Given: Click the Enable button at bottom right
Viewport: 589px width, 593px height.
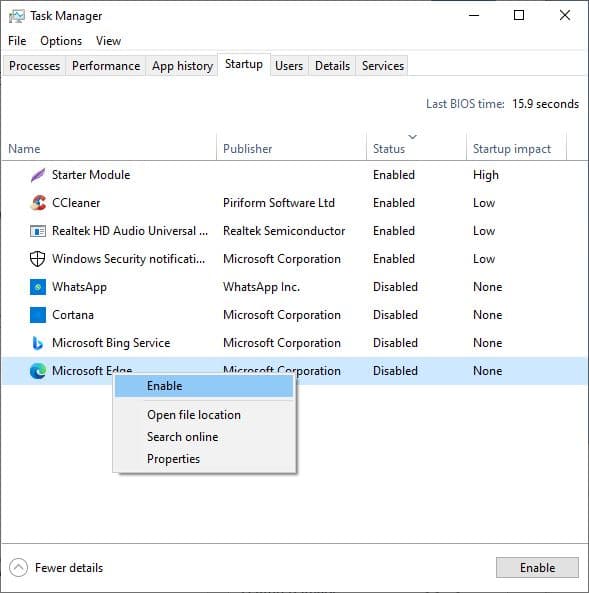Looking at the screenshot, I should 537,568.
